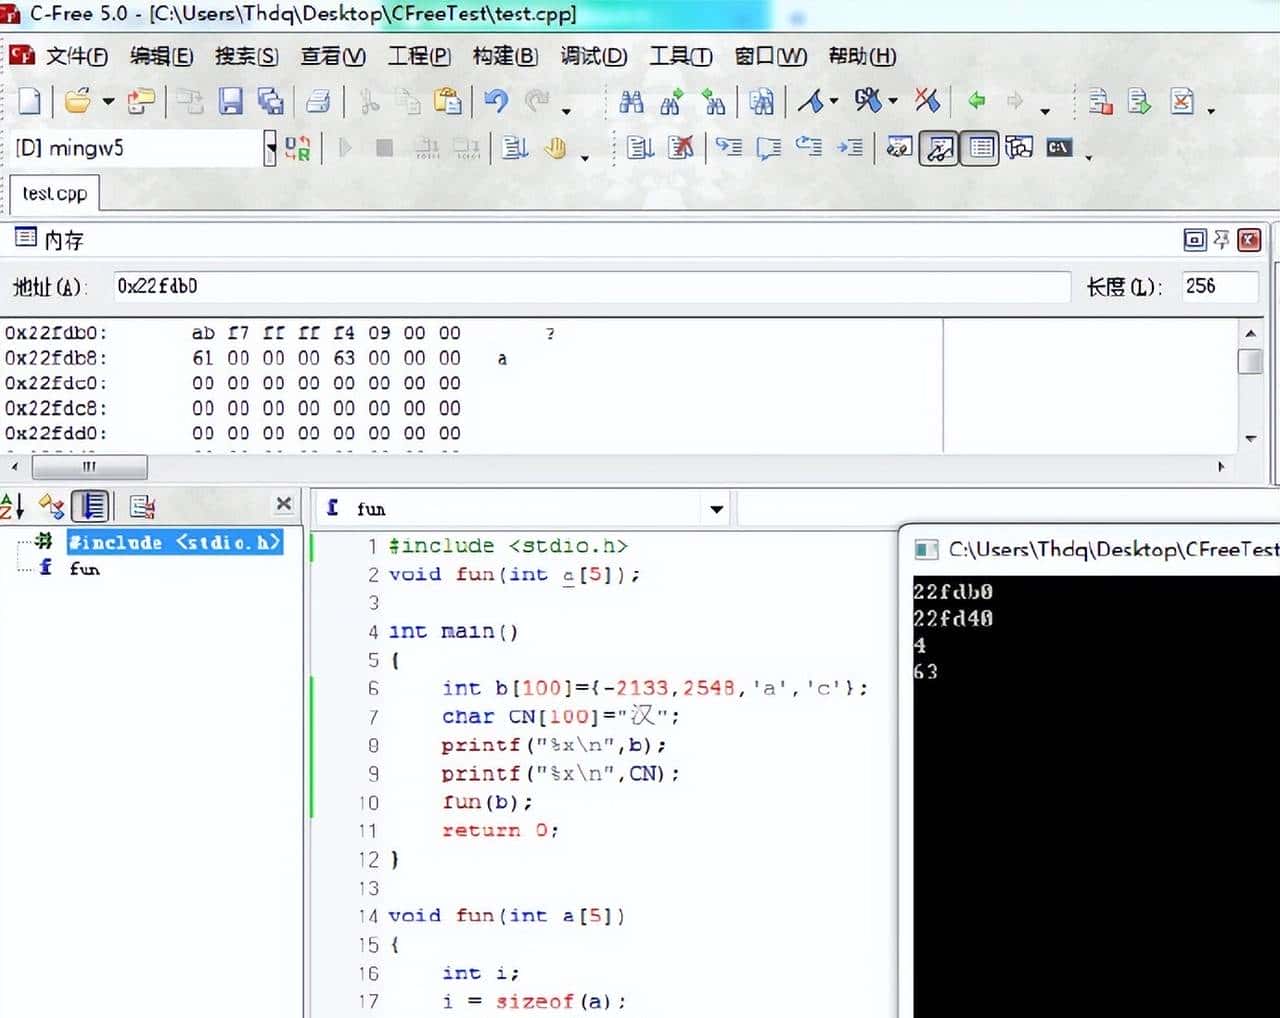Open the Find dialog via binoculars icon

pos(632,100)
